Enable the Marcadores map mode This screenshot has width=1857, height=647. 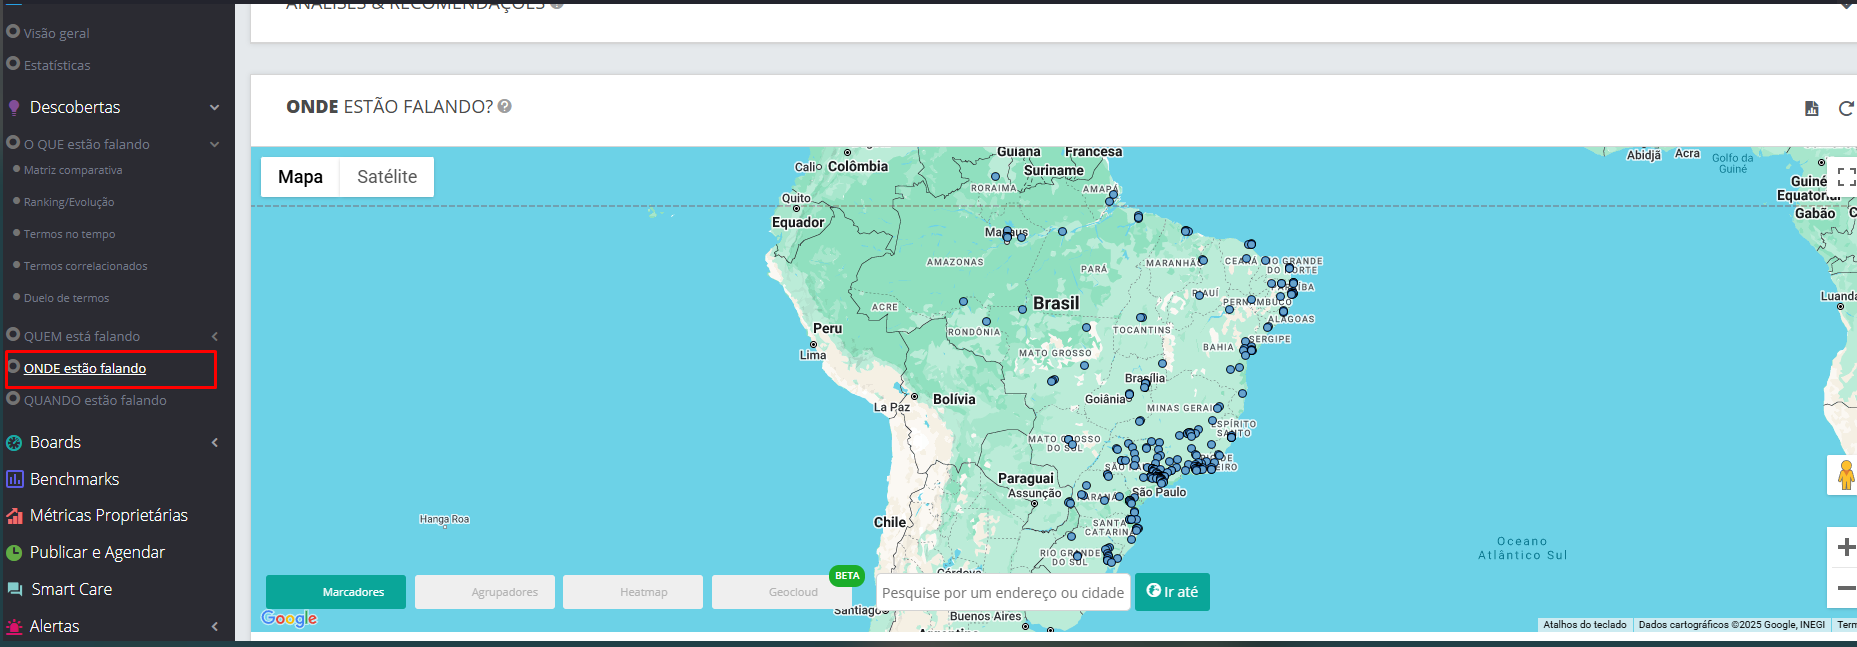point(336,592)
